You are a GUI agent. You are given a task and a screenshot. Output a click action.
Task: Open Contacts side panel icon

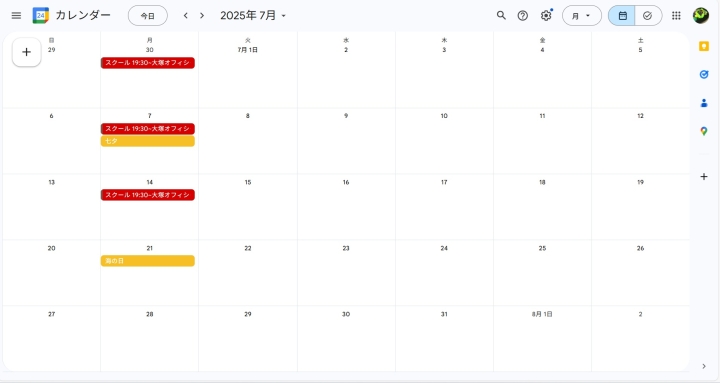[x=703, y=103]
